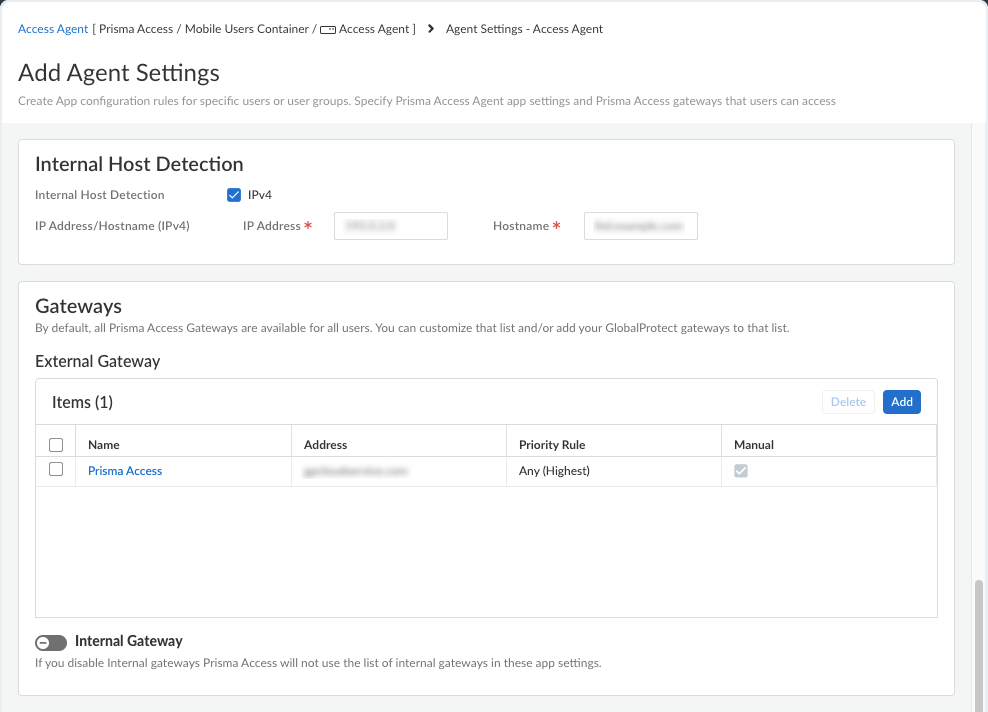Screen dimensions: 988x712
Task: Add a new external gateway
Action: click(x=902, y=402)
